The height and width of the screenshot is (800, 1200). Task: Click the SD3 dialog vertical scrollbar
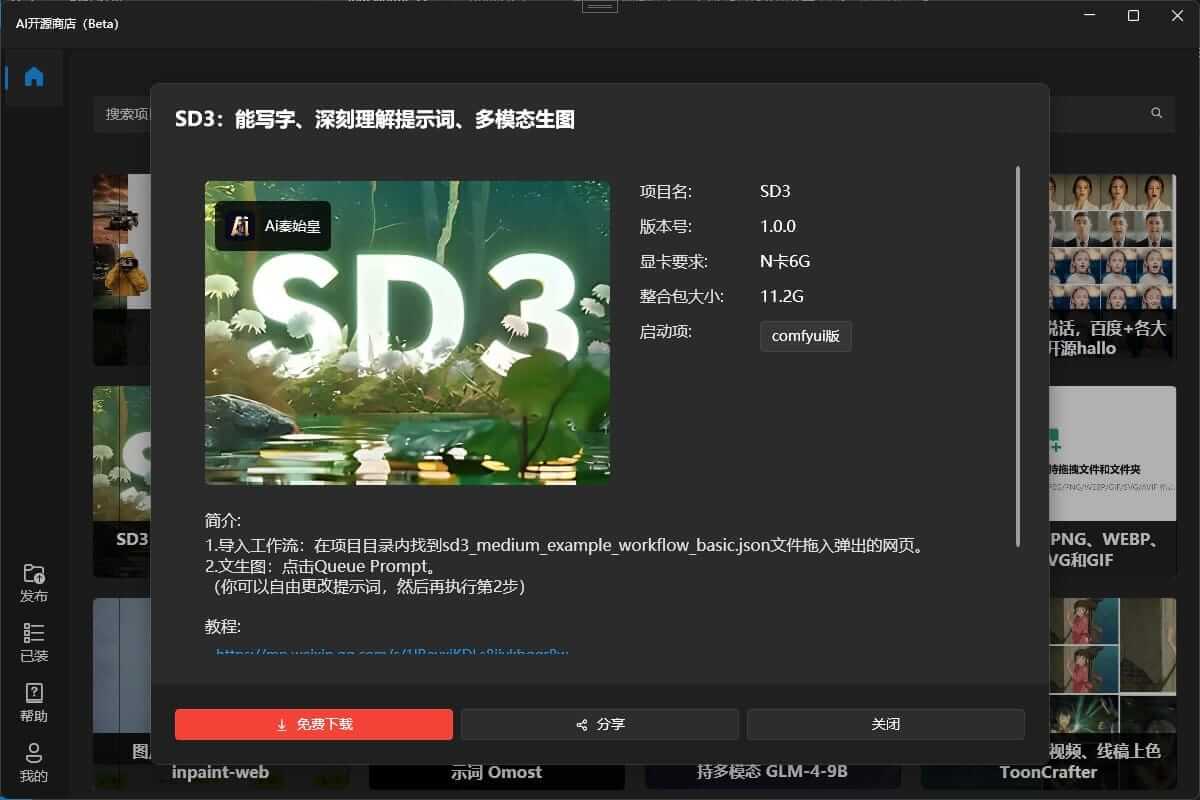1018,356
